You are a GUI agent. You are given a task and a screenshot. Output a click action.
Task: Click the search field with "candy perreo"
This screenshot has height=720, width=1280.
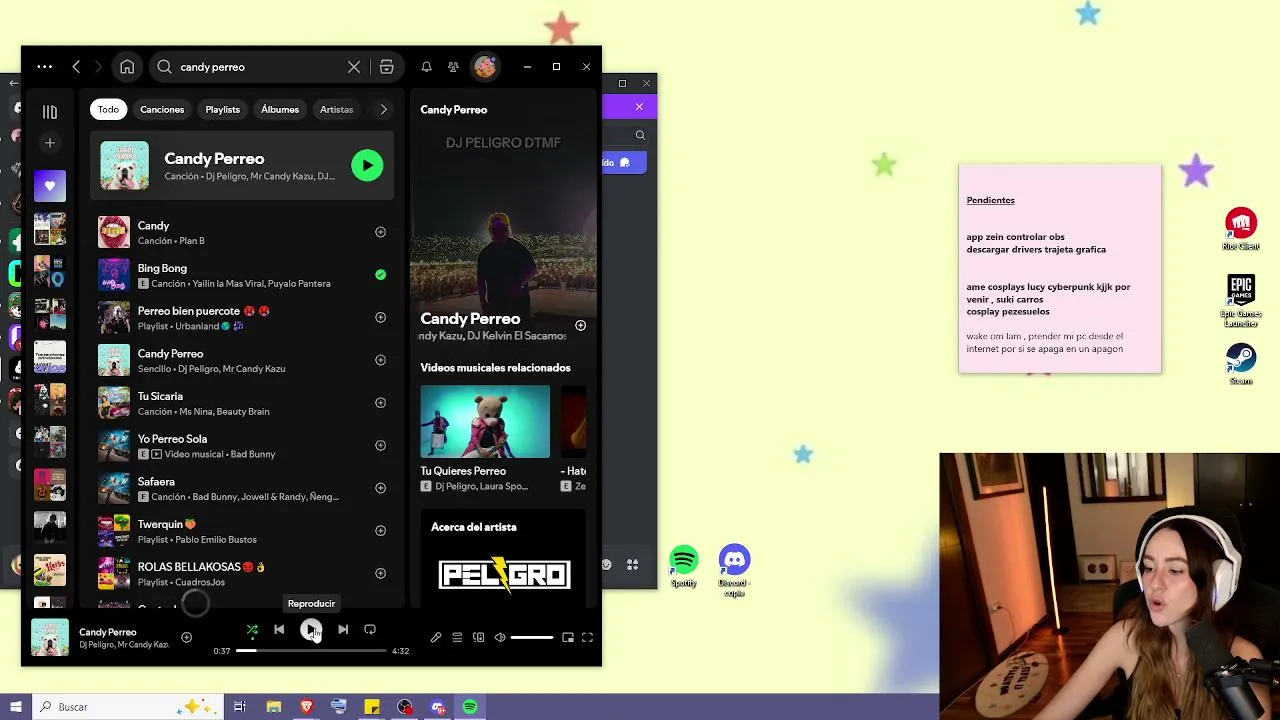pos(258,67)
